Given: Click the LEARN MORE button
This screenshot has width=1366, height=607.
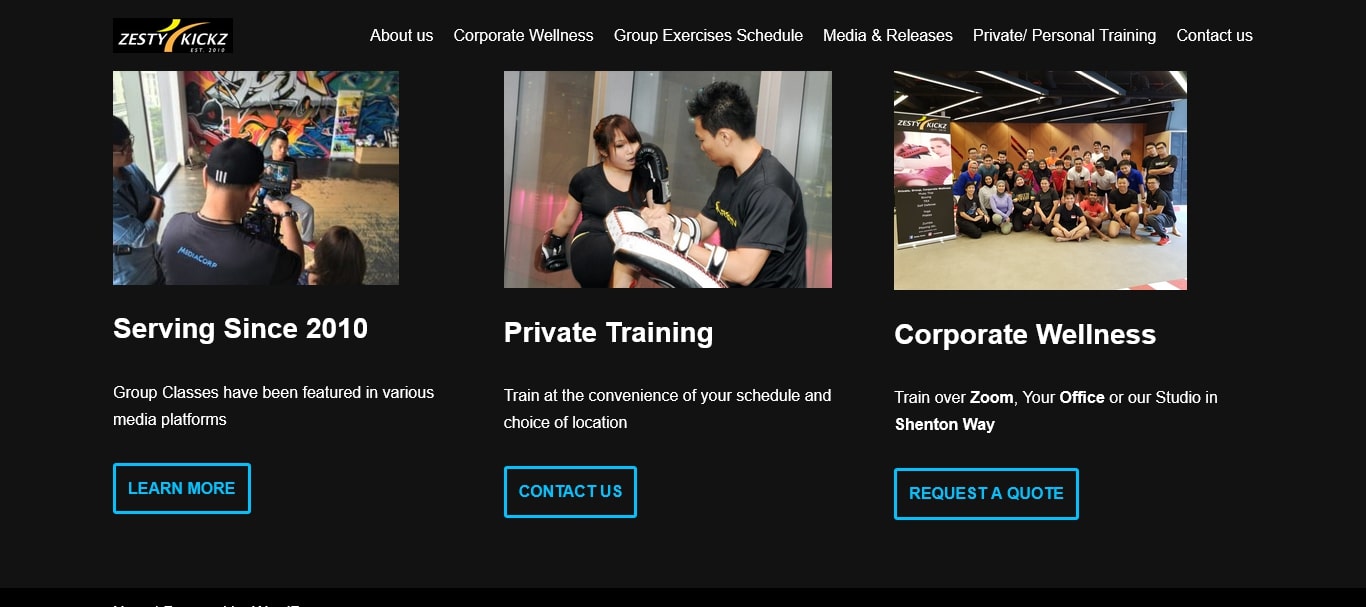Looking at the screenshot, I should click(x=182, y=488).
